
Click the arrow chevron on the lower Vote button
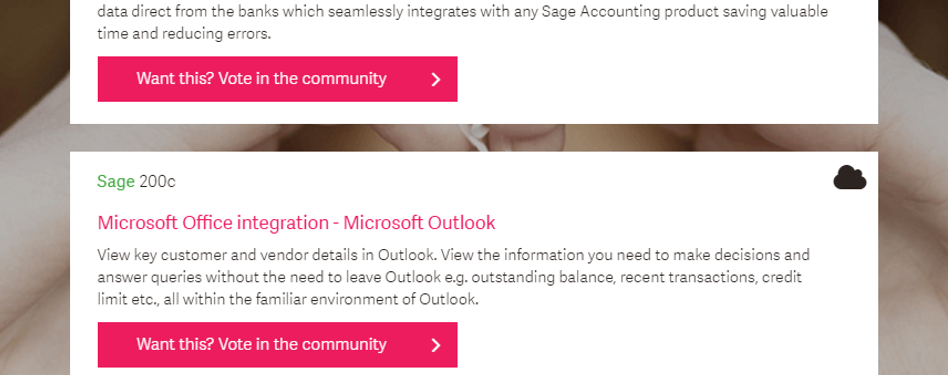click(x=435, y=345)
